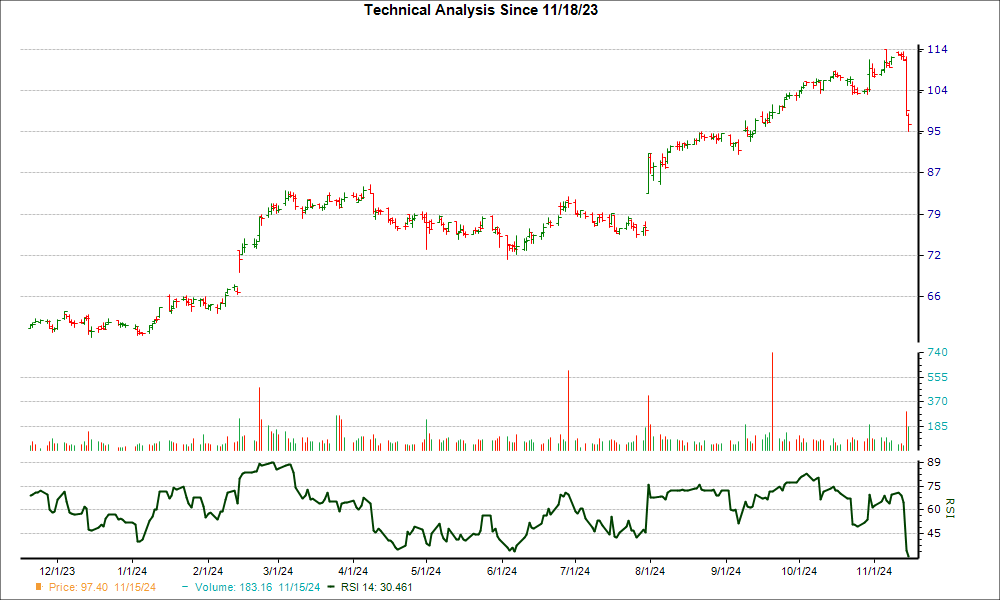Image resolution: width=1000 pixels, height=600 pixels.
Task: Click the teal Volume legend dash marker
Action: [185, 587]
